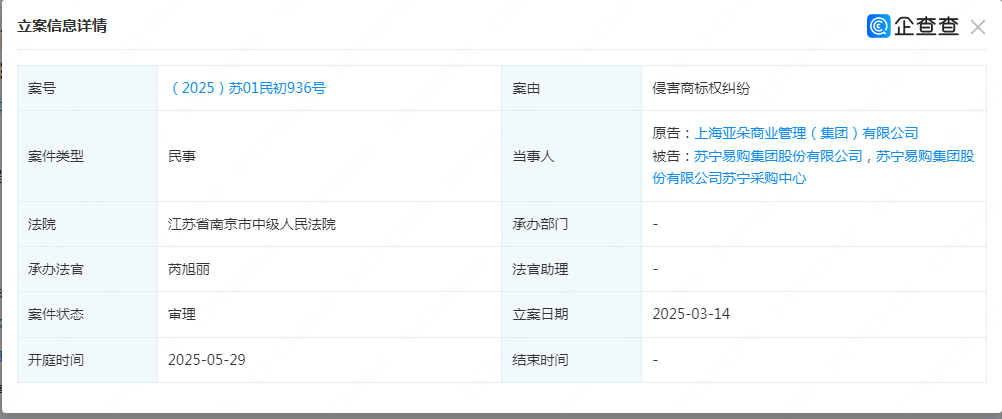Screen dimensions: 1002x419
Task: Select the 案号 label cell
Action: tap(88, 88)
